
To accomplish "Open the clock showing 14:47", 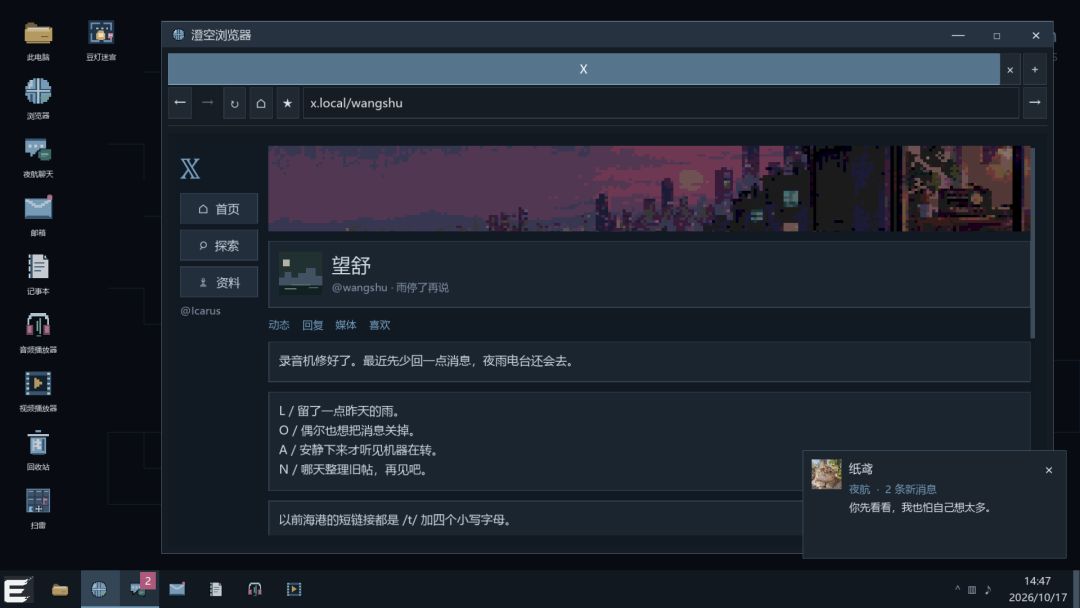I will pos(1037,589).
